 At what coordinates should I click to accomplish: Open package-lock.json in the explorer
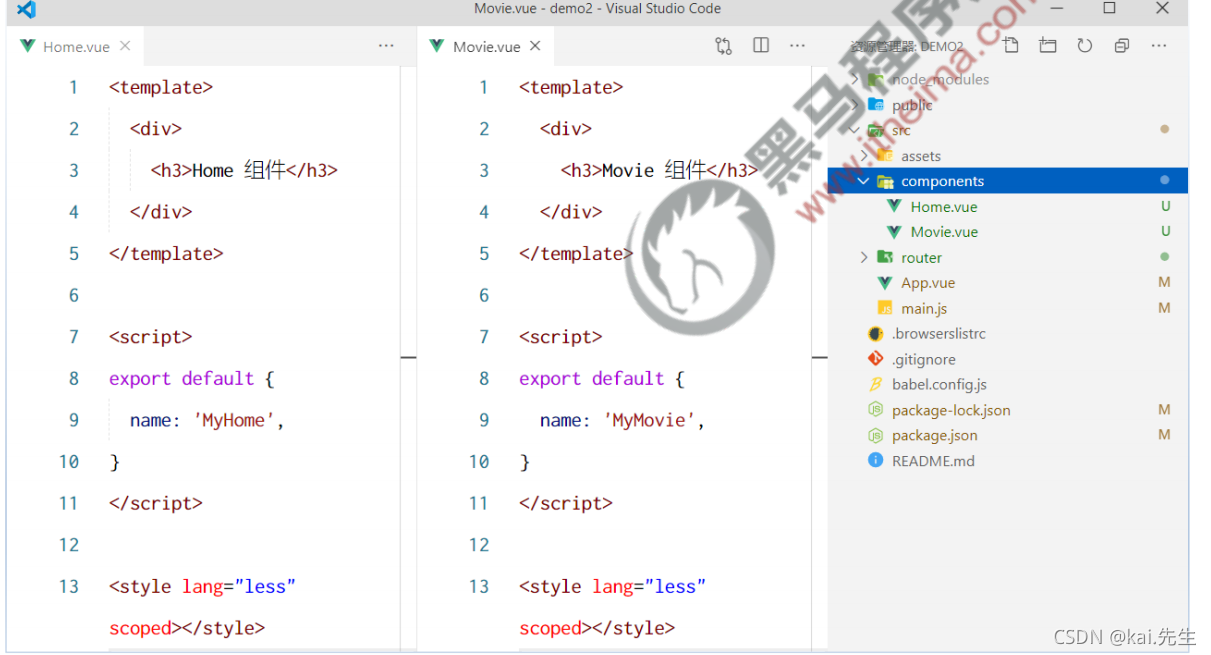[x=951, y=410]
